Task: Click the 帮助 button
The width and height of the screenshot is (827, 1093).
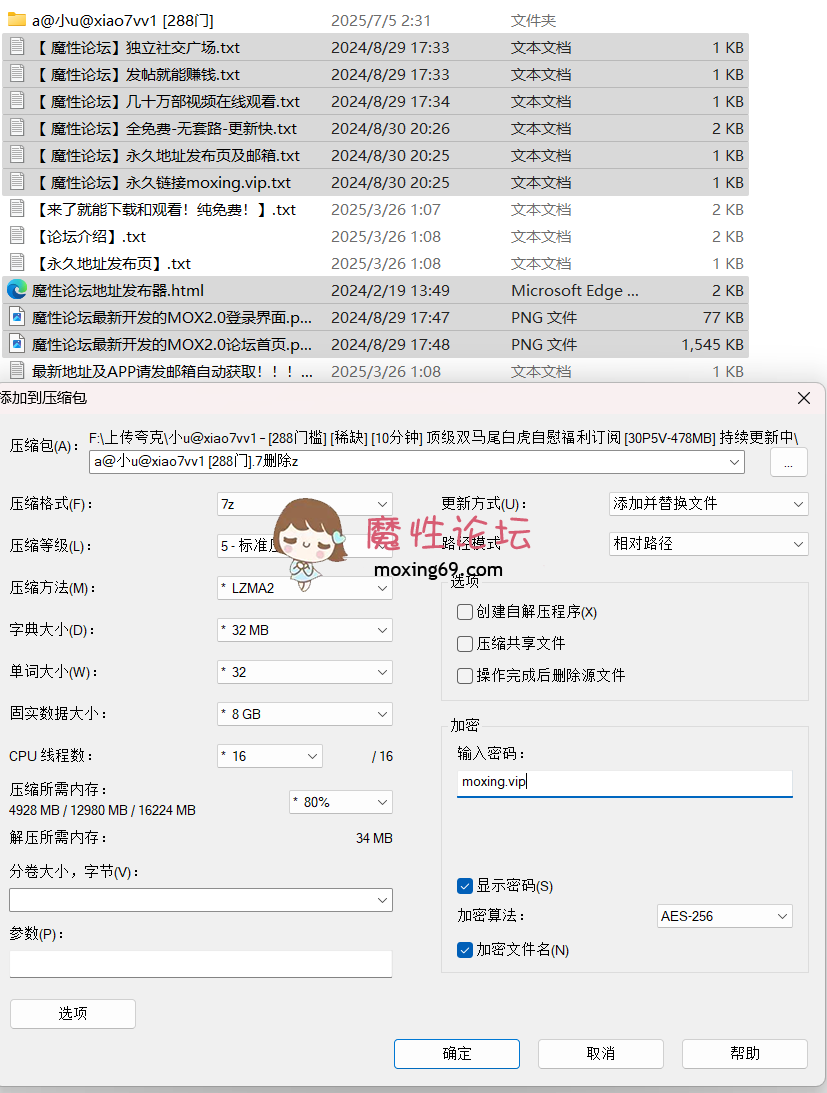Action: 745,1053
